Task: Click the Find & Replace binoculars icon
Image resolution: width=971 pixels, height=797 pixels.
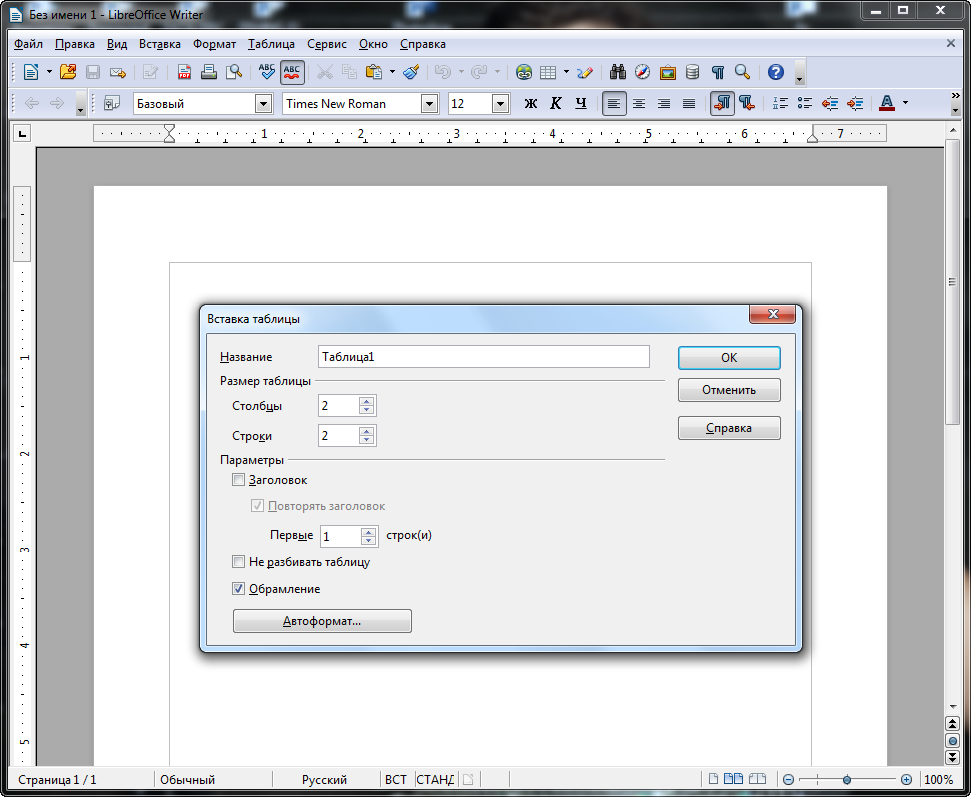Action: pos(618,72)
